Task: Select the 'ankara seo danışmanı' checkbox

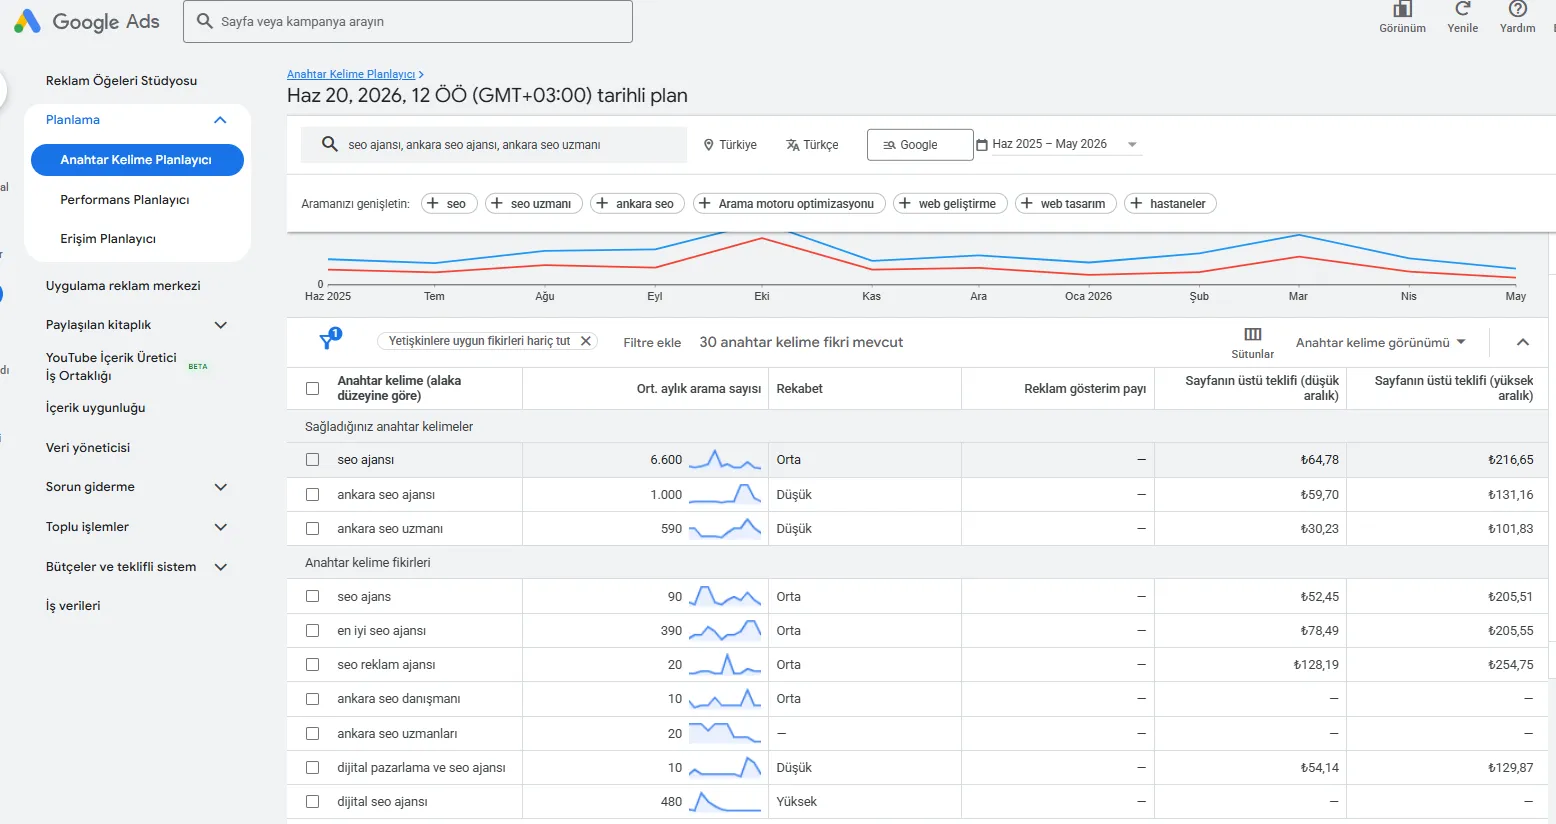Action: click(312, 699)
